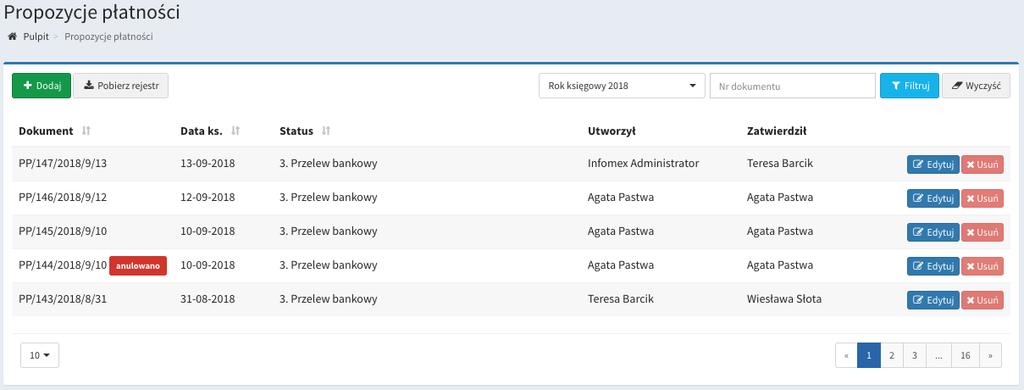The image size is (1024, 390).
Task: Clear filters using Wyczyść button
Action: pyautogui.click(x=976, y=86)
